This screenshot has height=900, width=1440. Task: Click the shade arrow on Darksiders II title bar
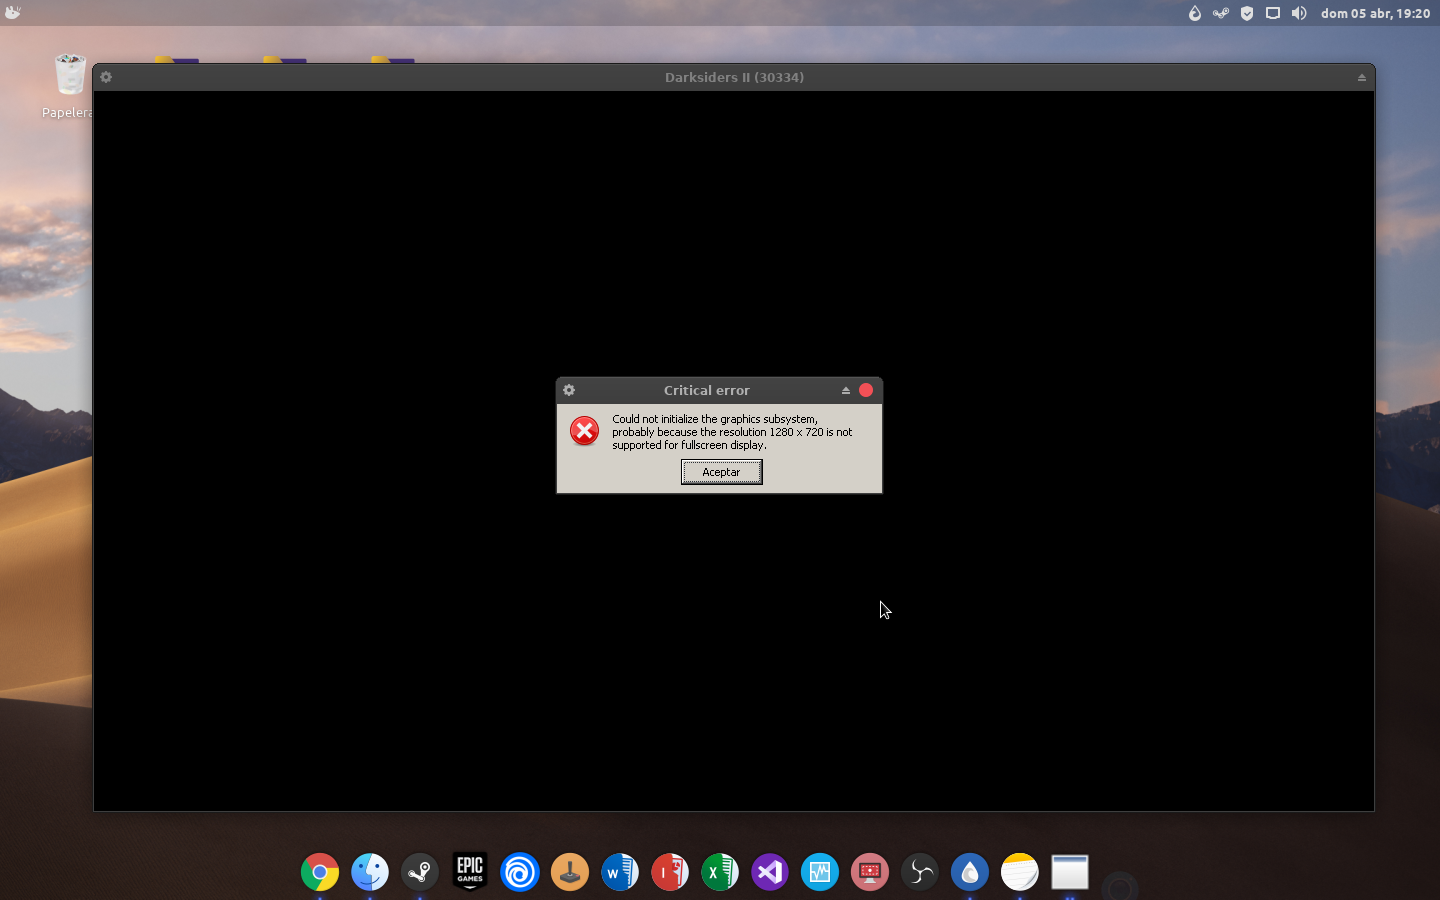1361,77
